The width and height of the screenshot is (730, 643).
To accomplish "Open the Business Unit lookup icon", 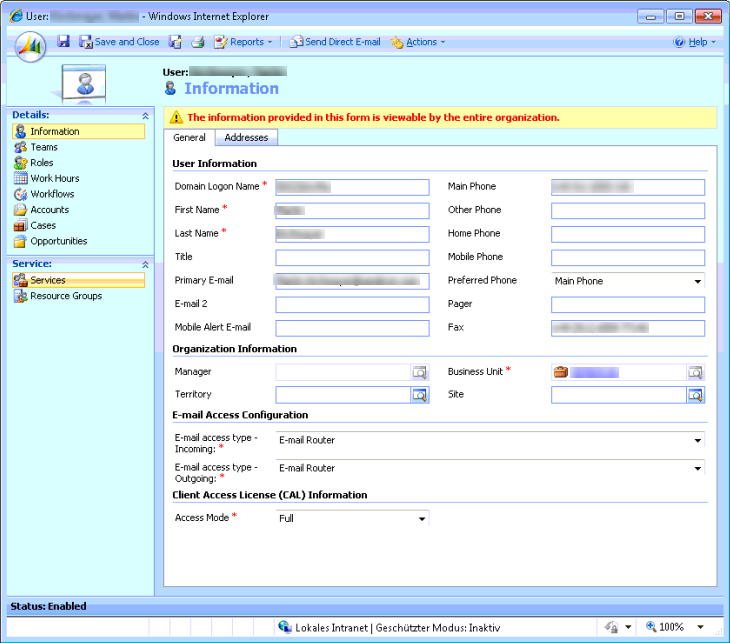I will coord(695,372).
